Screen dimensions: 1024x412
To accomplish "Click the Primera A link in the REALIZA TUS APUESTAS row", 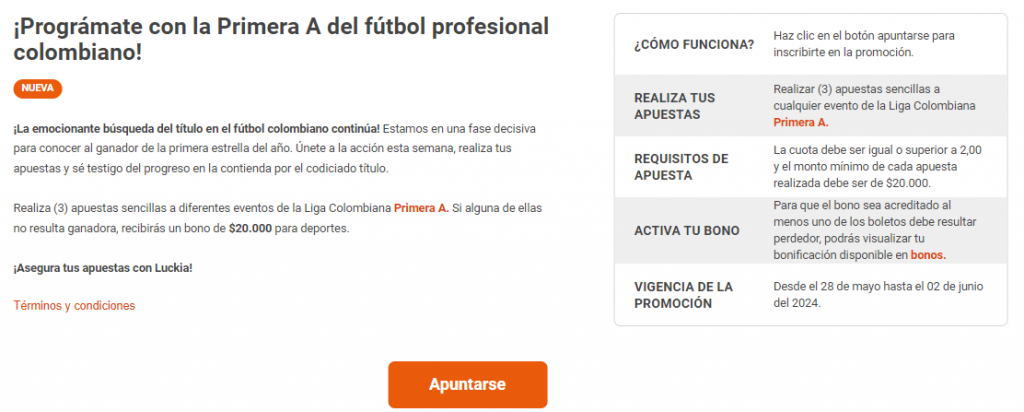I will pos(801,122).
